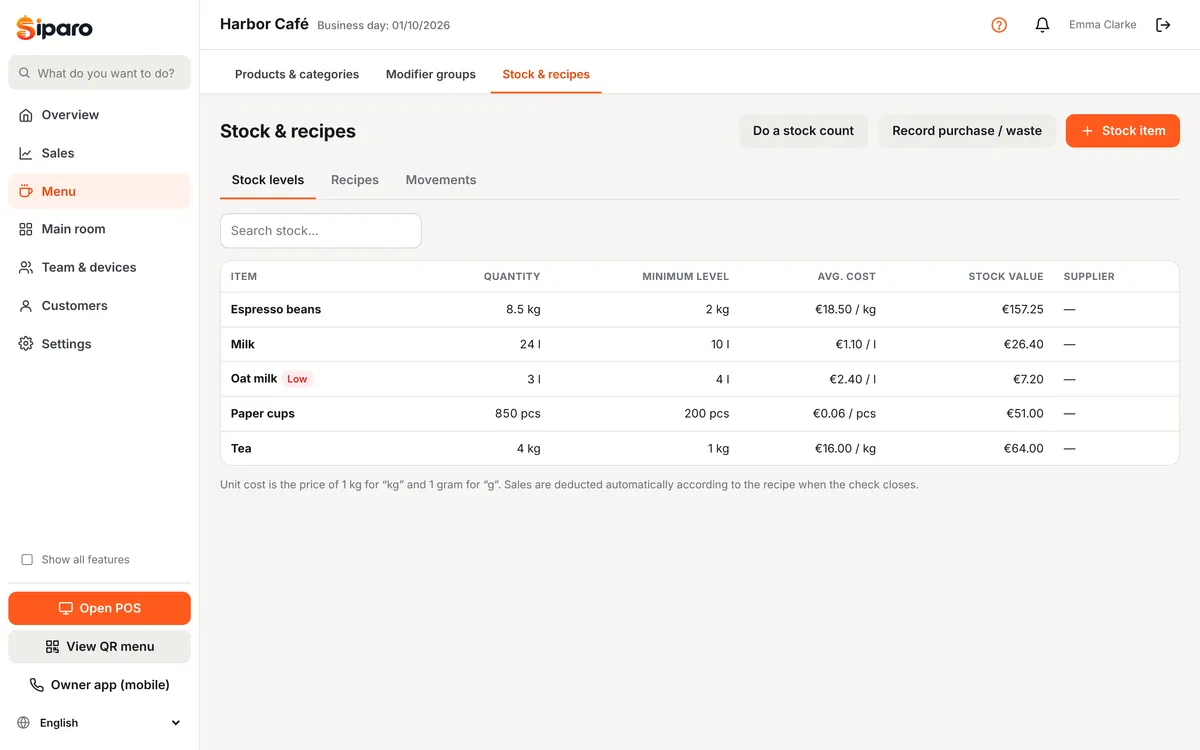This screenshot has width=1200, height=750.
Task: Switch to Products & categories tab
Action: pos(297,74)
